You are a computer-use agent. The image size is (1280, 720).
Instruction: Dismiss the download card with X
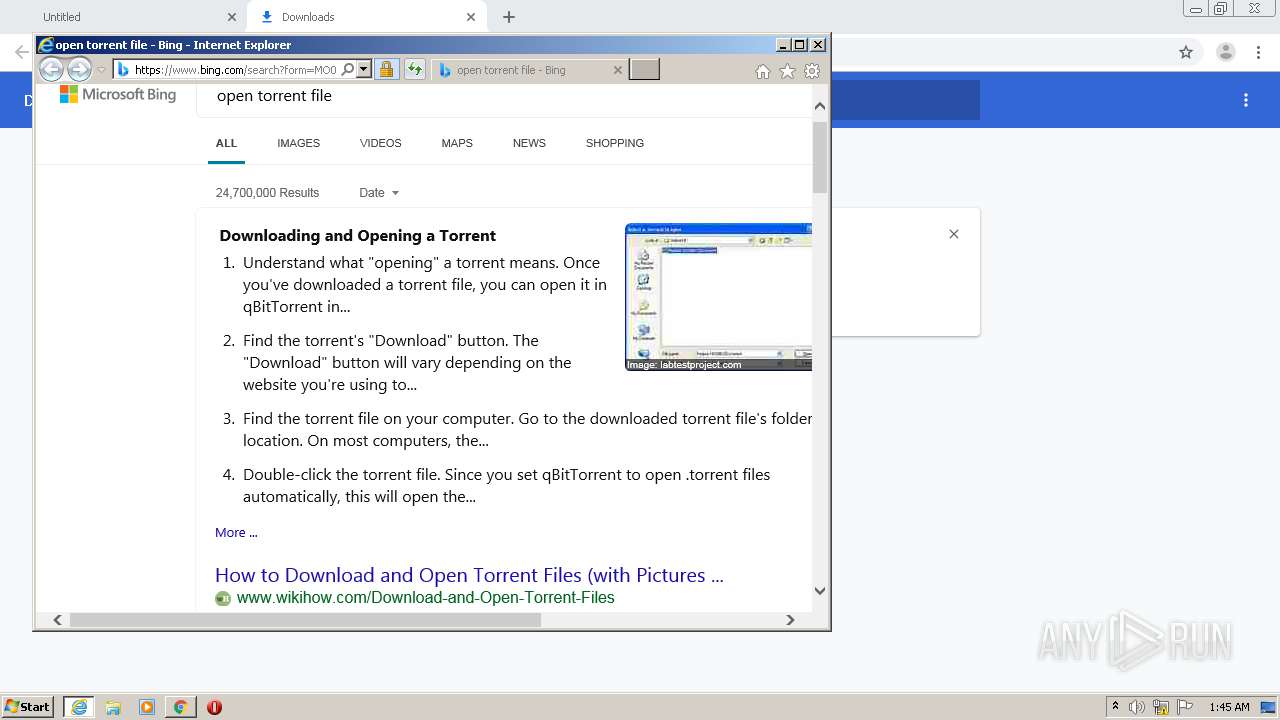tap(954, 234)
